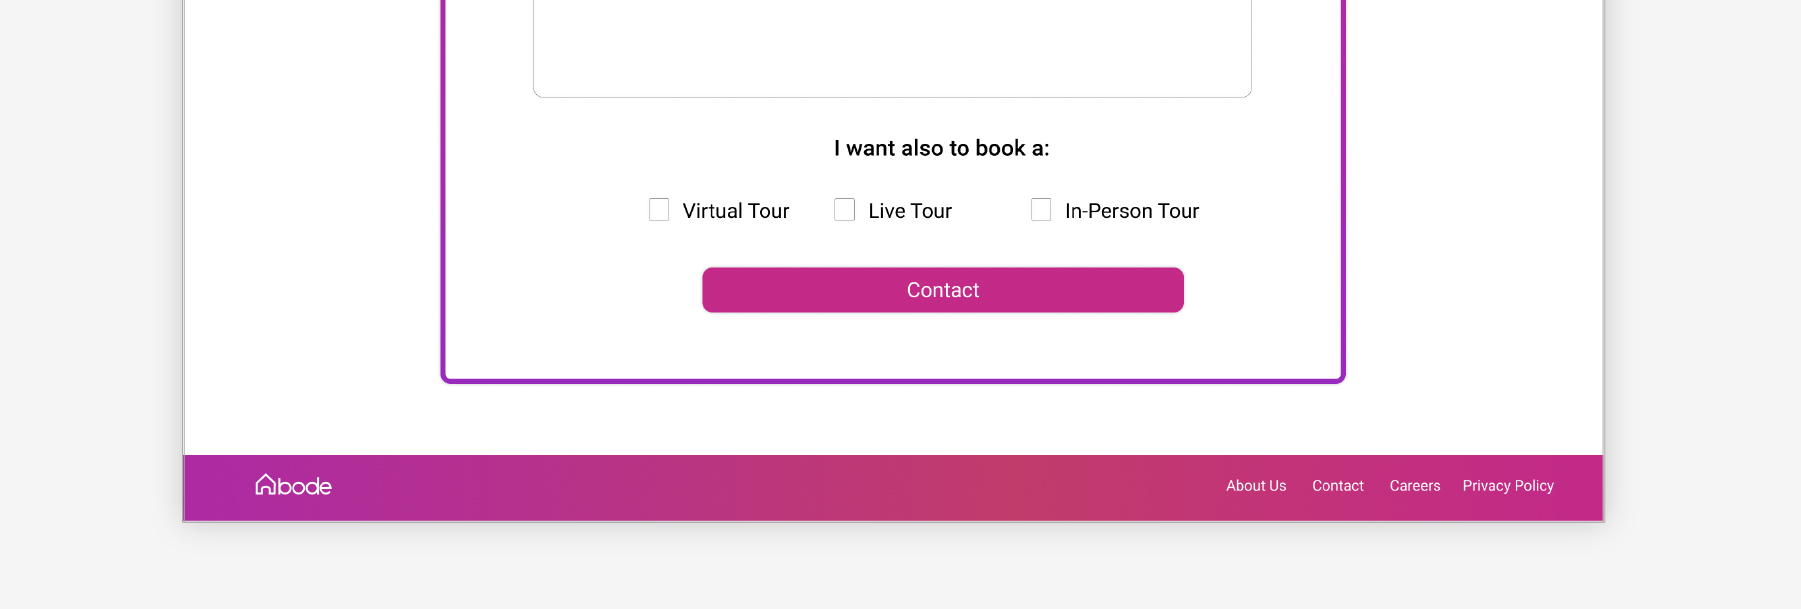The image size is (1801, 609).
Task: Click white strip between form card and footer
Action: pyautogui.click(x=892, y=420)
